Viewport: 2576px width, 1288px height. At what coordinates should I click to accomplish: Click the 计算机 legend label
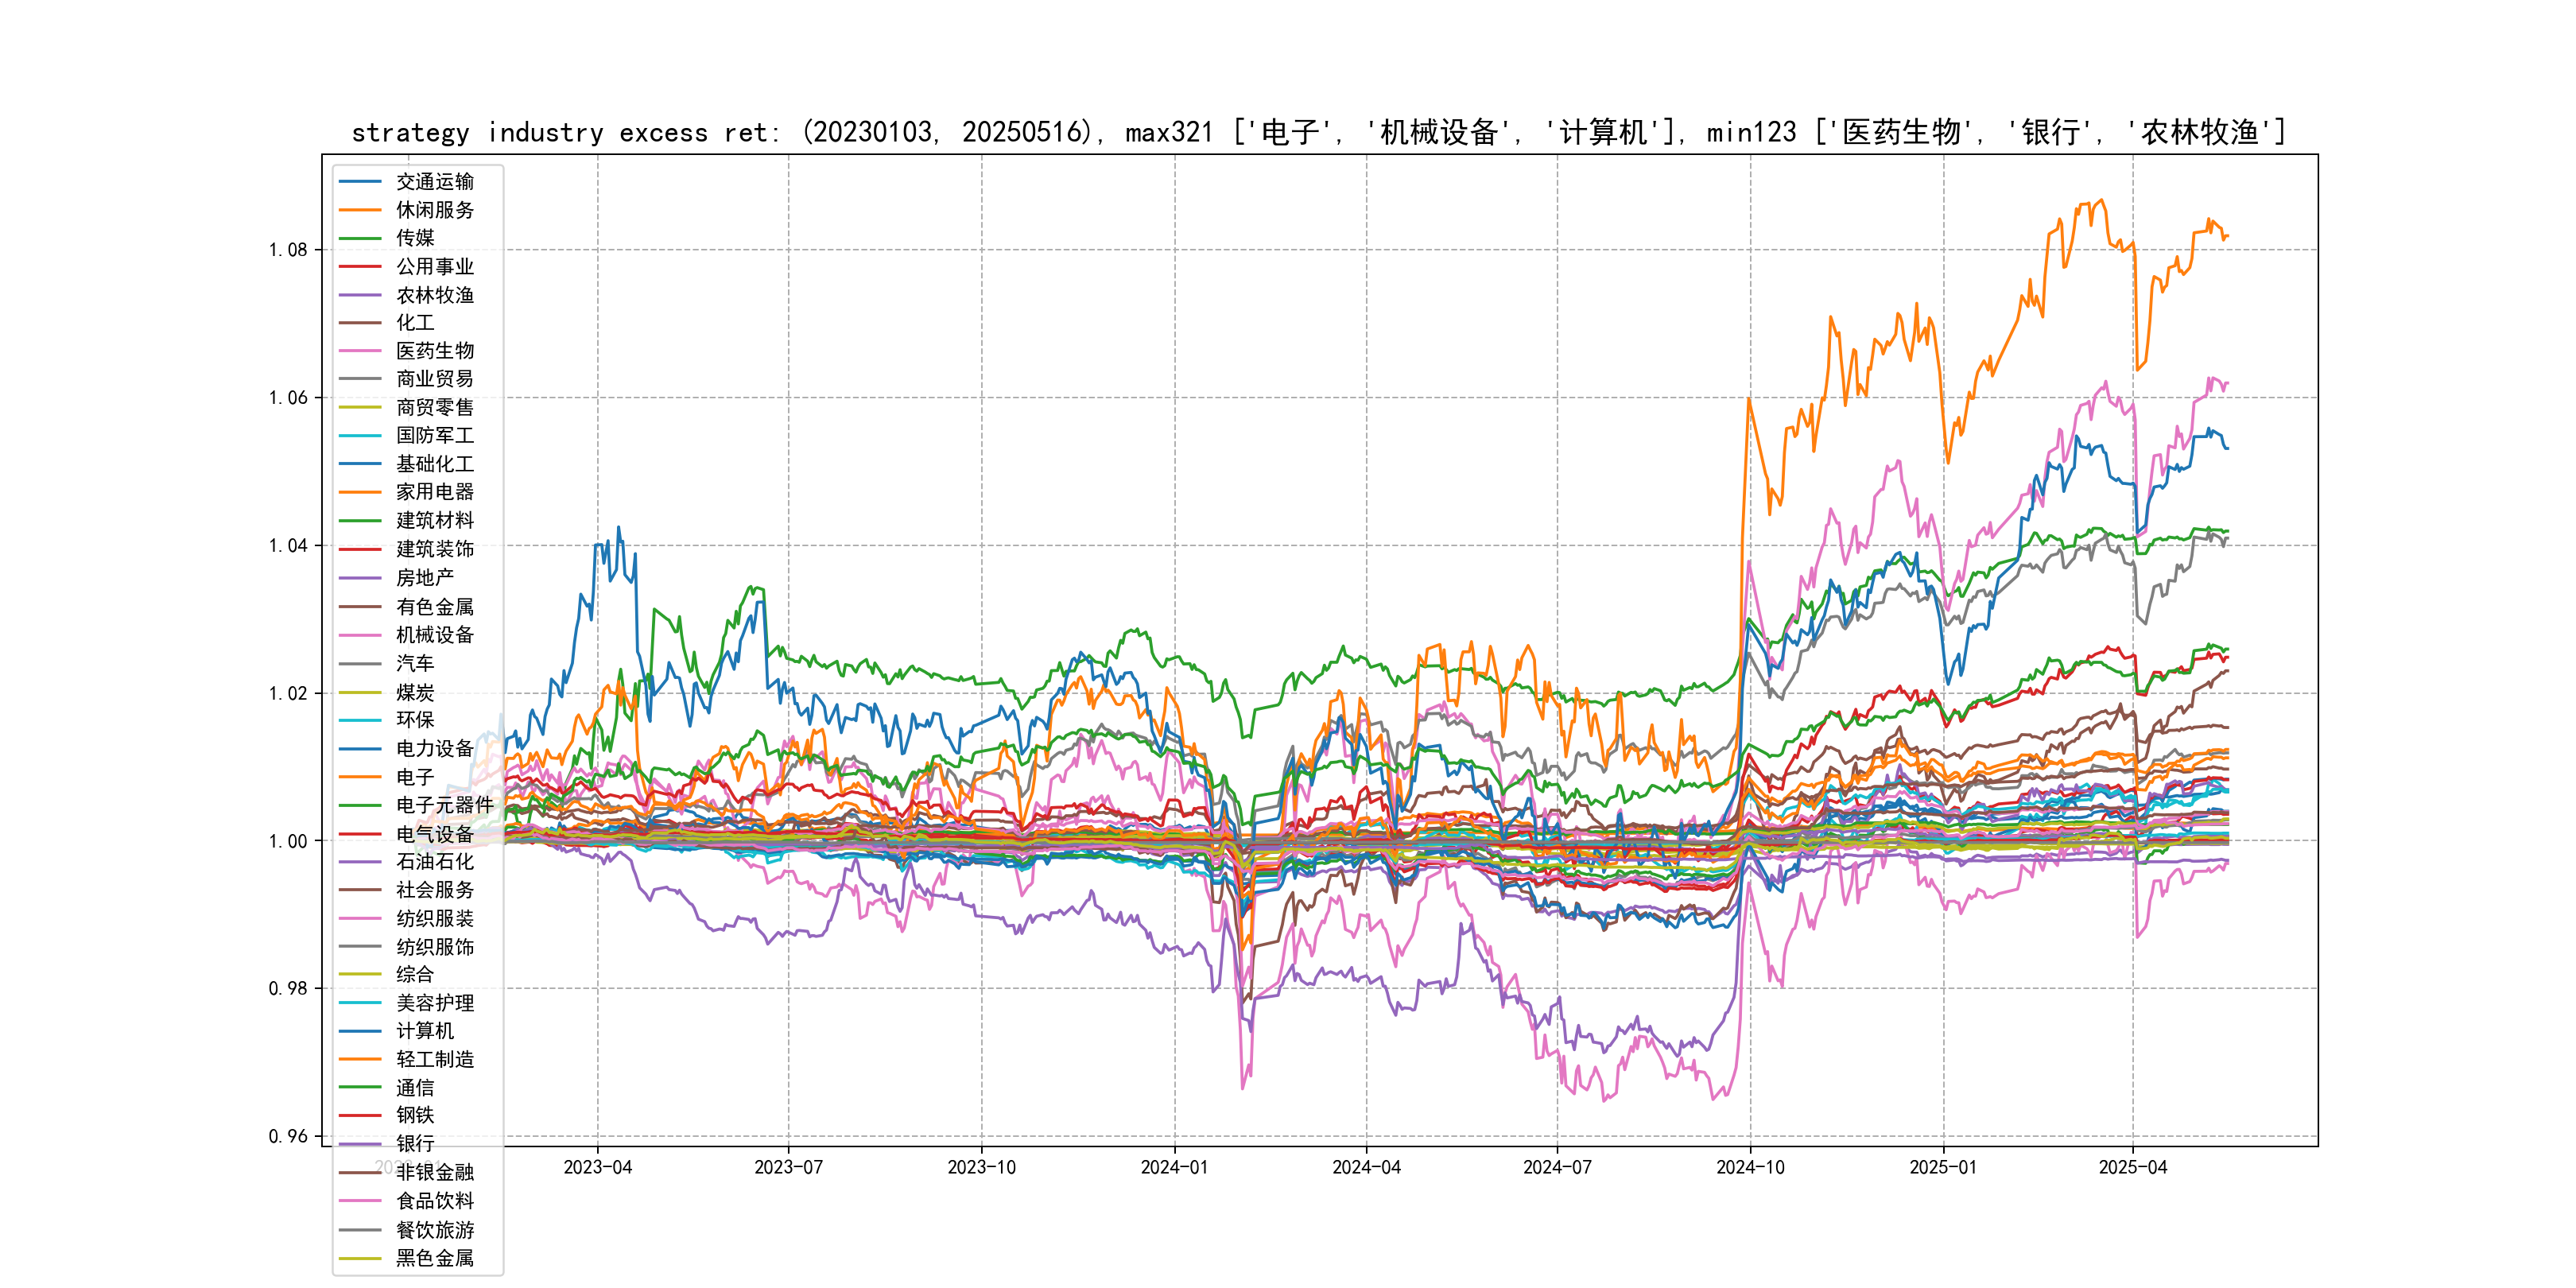pos(424,1031)
